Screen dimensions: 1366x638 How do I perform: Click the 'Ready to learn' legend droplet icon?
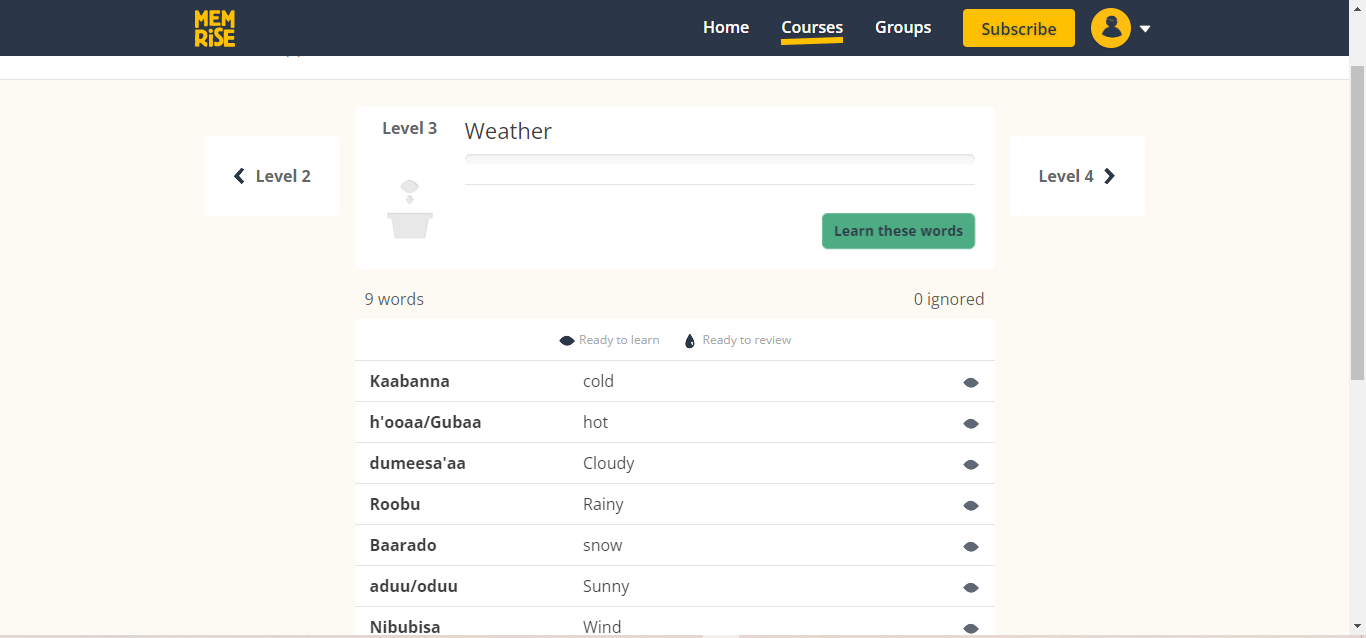coord(566,340)
